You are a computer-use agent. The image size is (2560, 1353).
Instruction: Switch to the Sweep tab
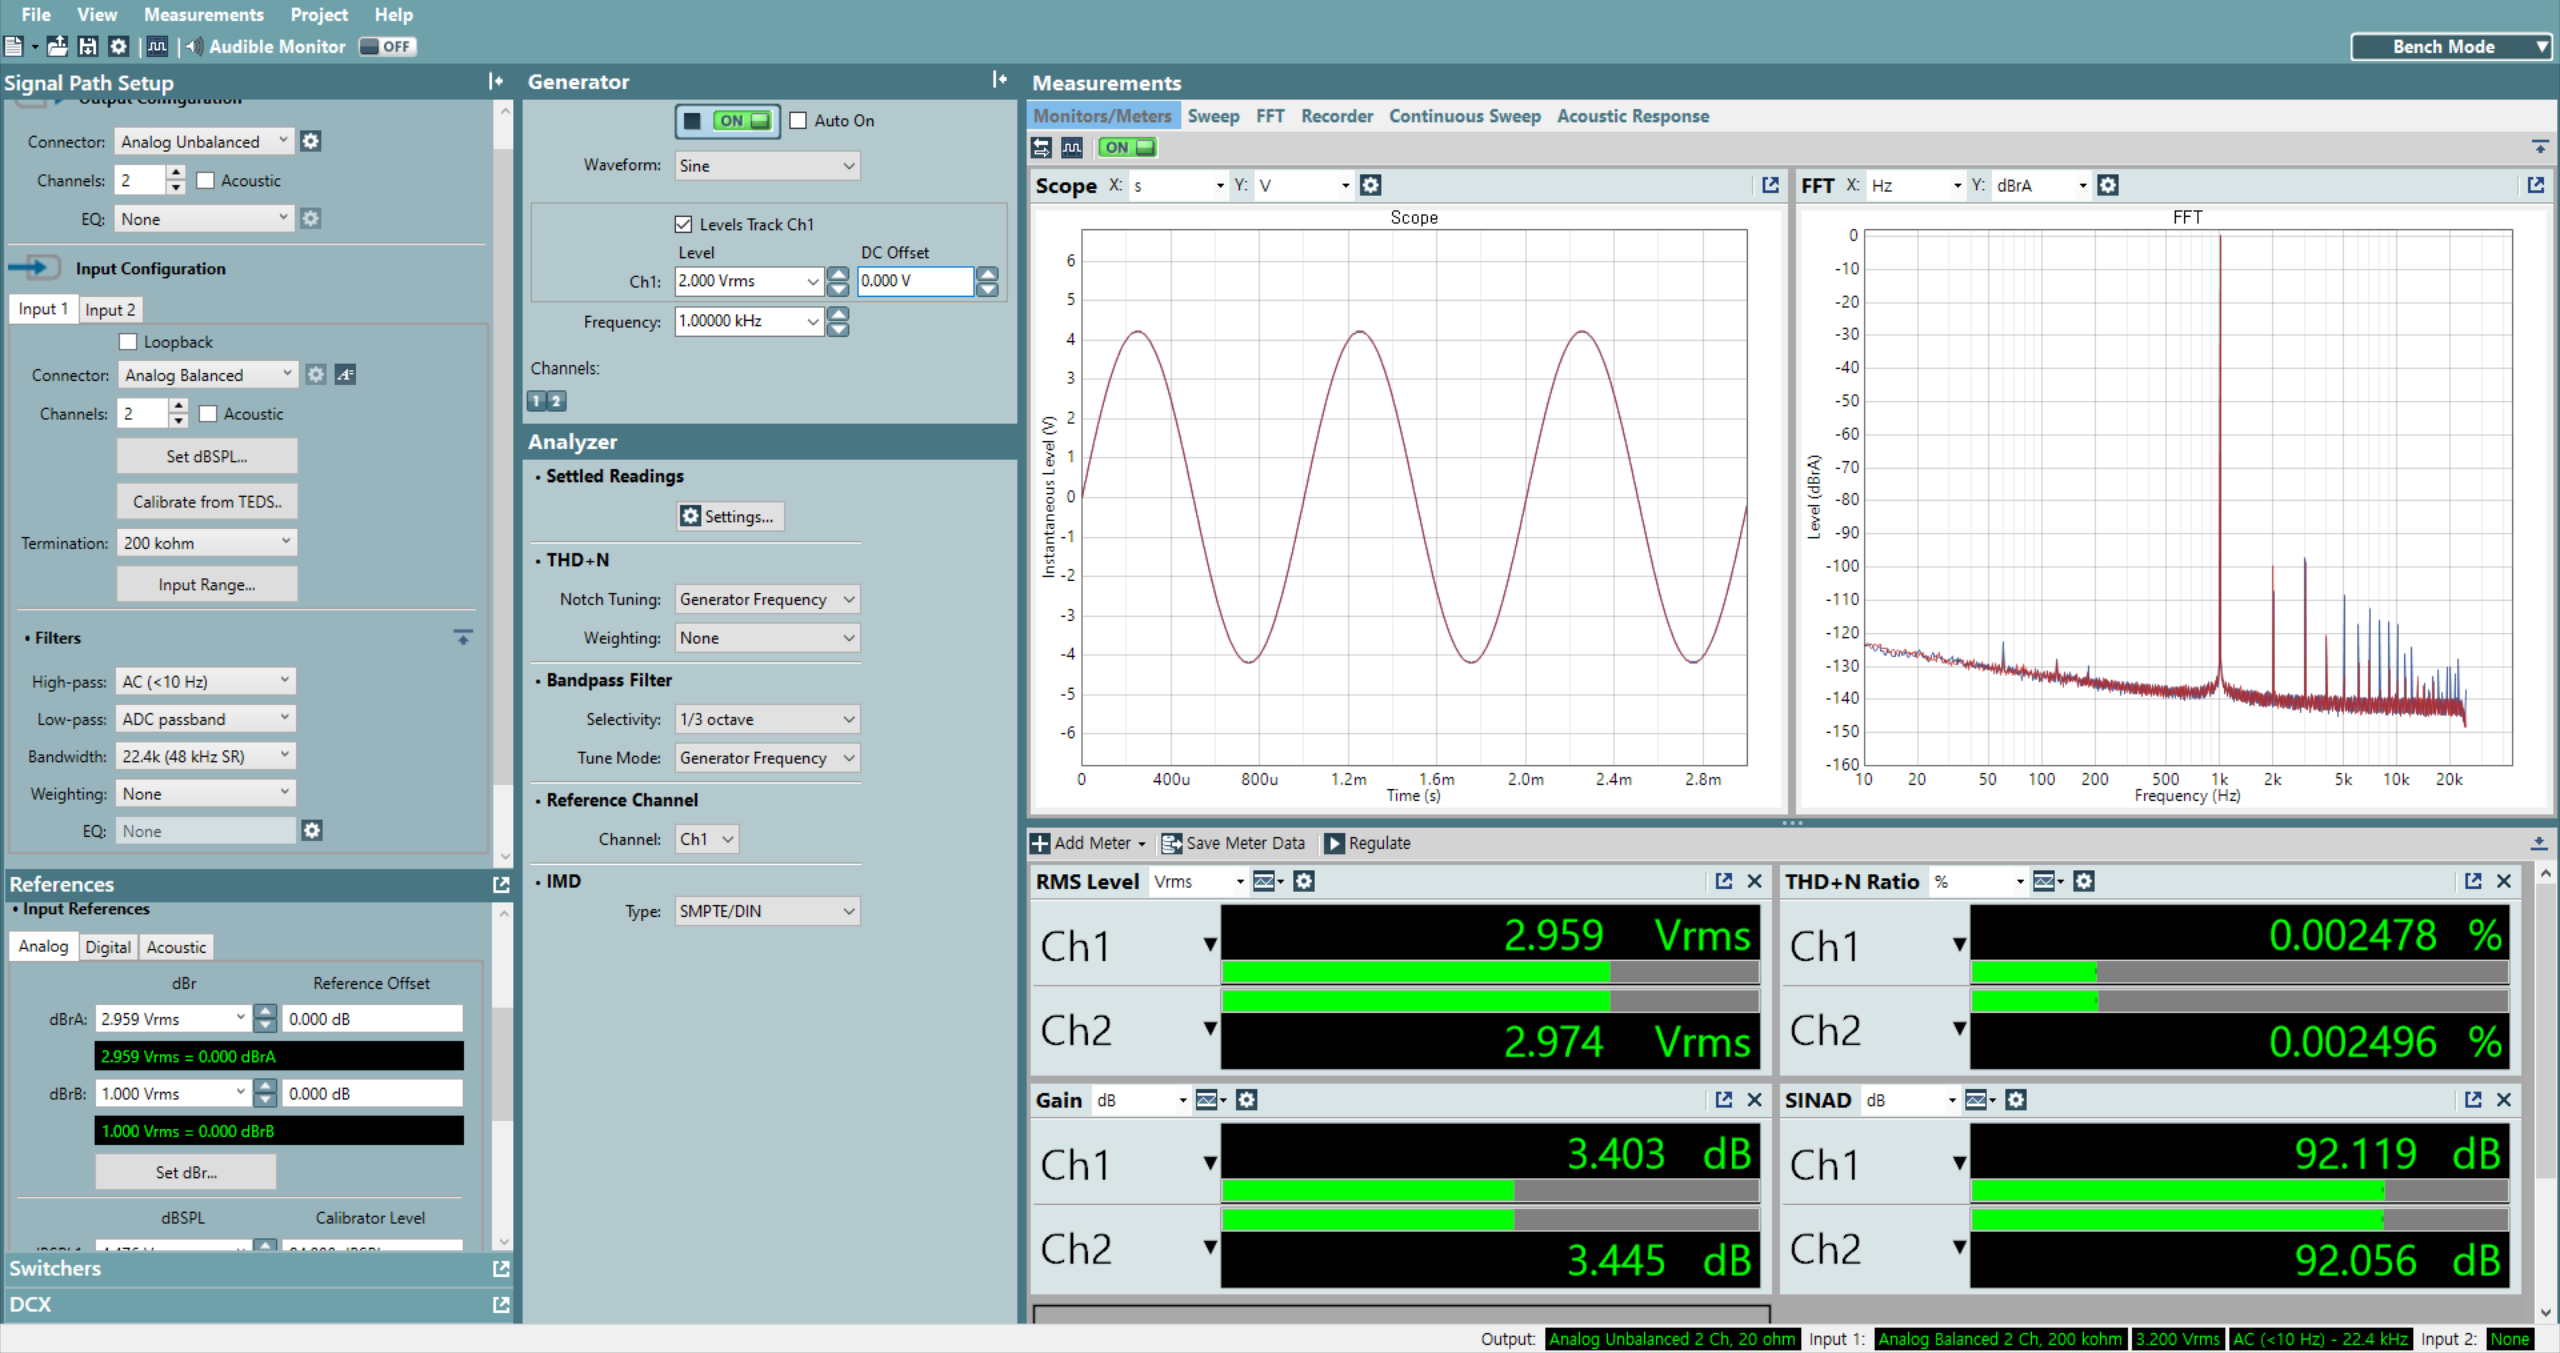pos(1213,116)
